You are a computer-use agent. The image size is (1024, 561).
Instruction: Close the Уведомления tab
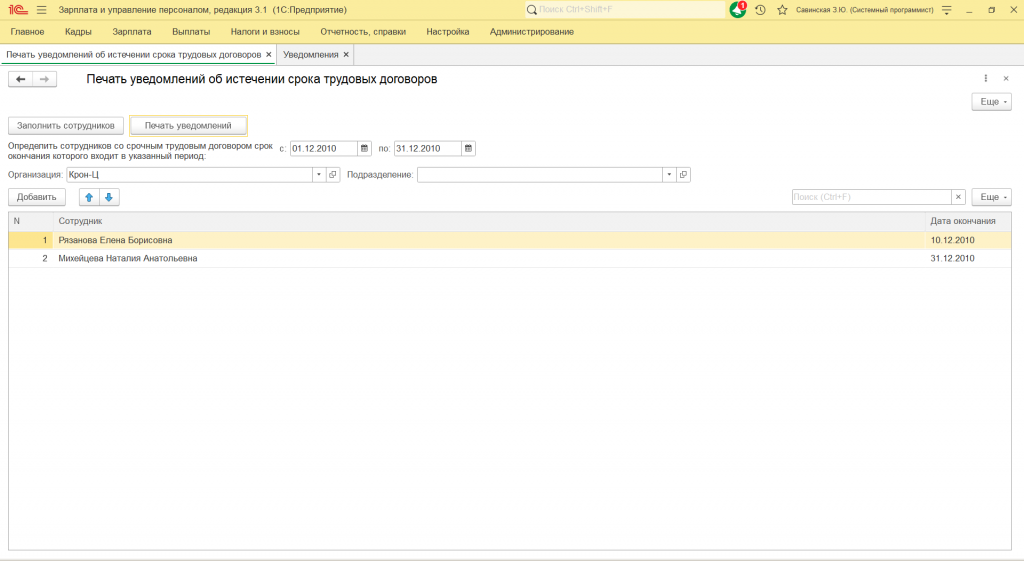coord(346,55)
